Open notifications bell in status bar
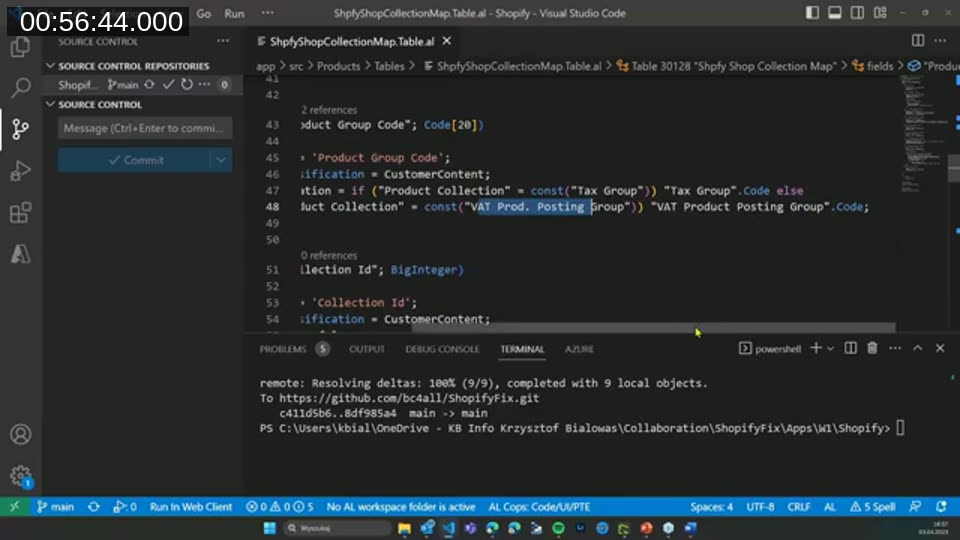960x540 pixels. [x=941, y=506]
